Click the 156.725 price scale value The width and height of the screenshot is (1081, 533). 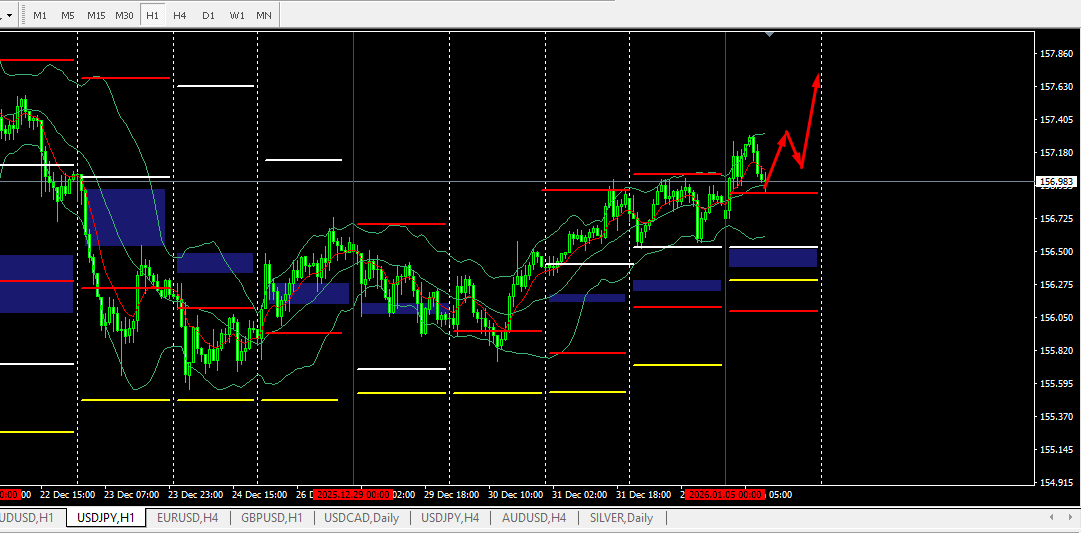click(1056, 219)
